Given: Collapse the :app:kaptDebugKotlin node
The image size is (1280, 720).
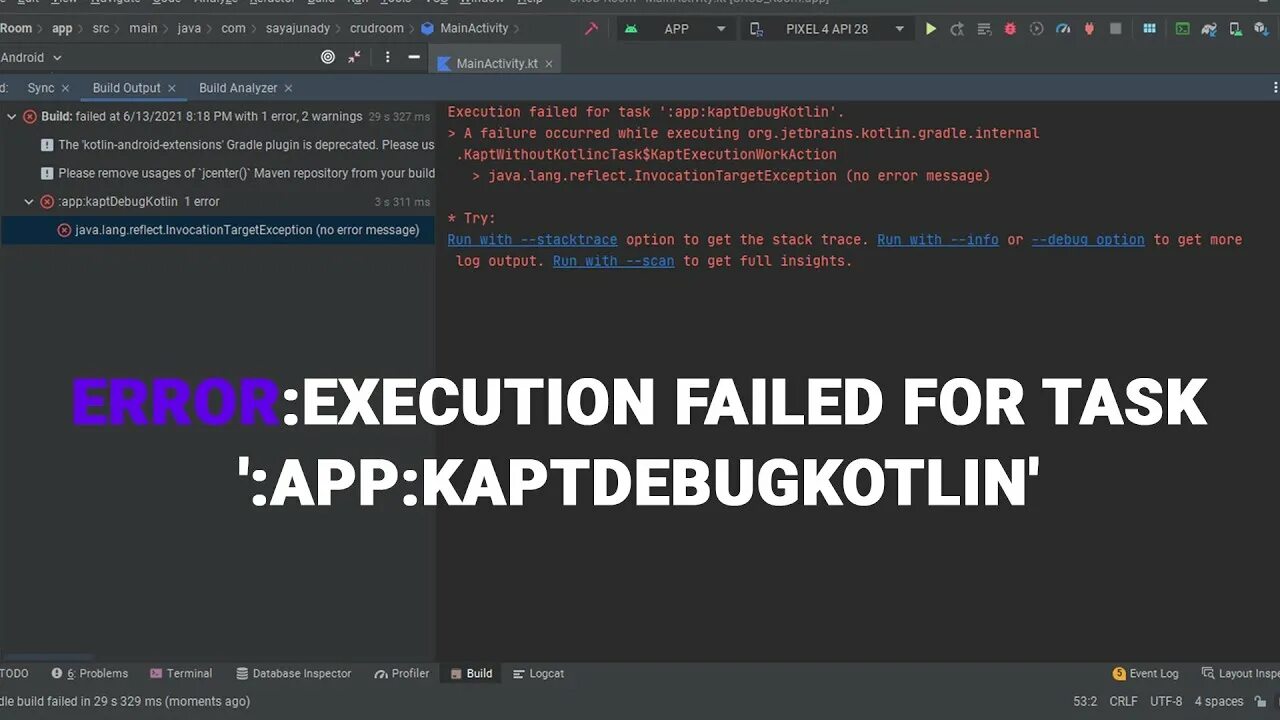Looking at the screenshot, I should [x=29, y=202].
